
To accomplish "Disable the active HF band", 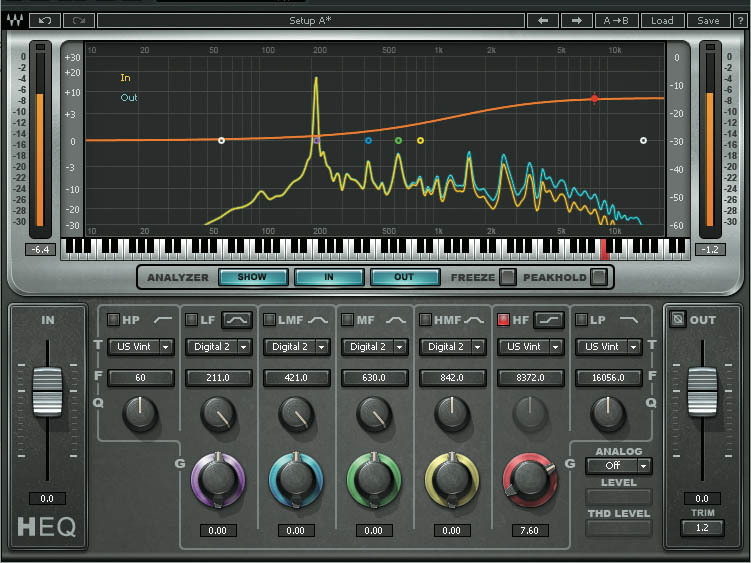I will tap(503, 320).
